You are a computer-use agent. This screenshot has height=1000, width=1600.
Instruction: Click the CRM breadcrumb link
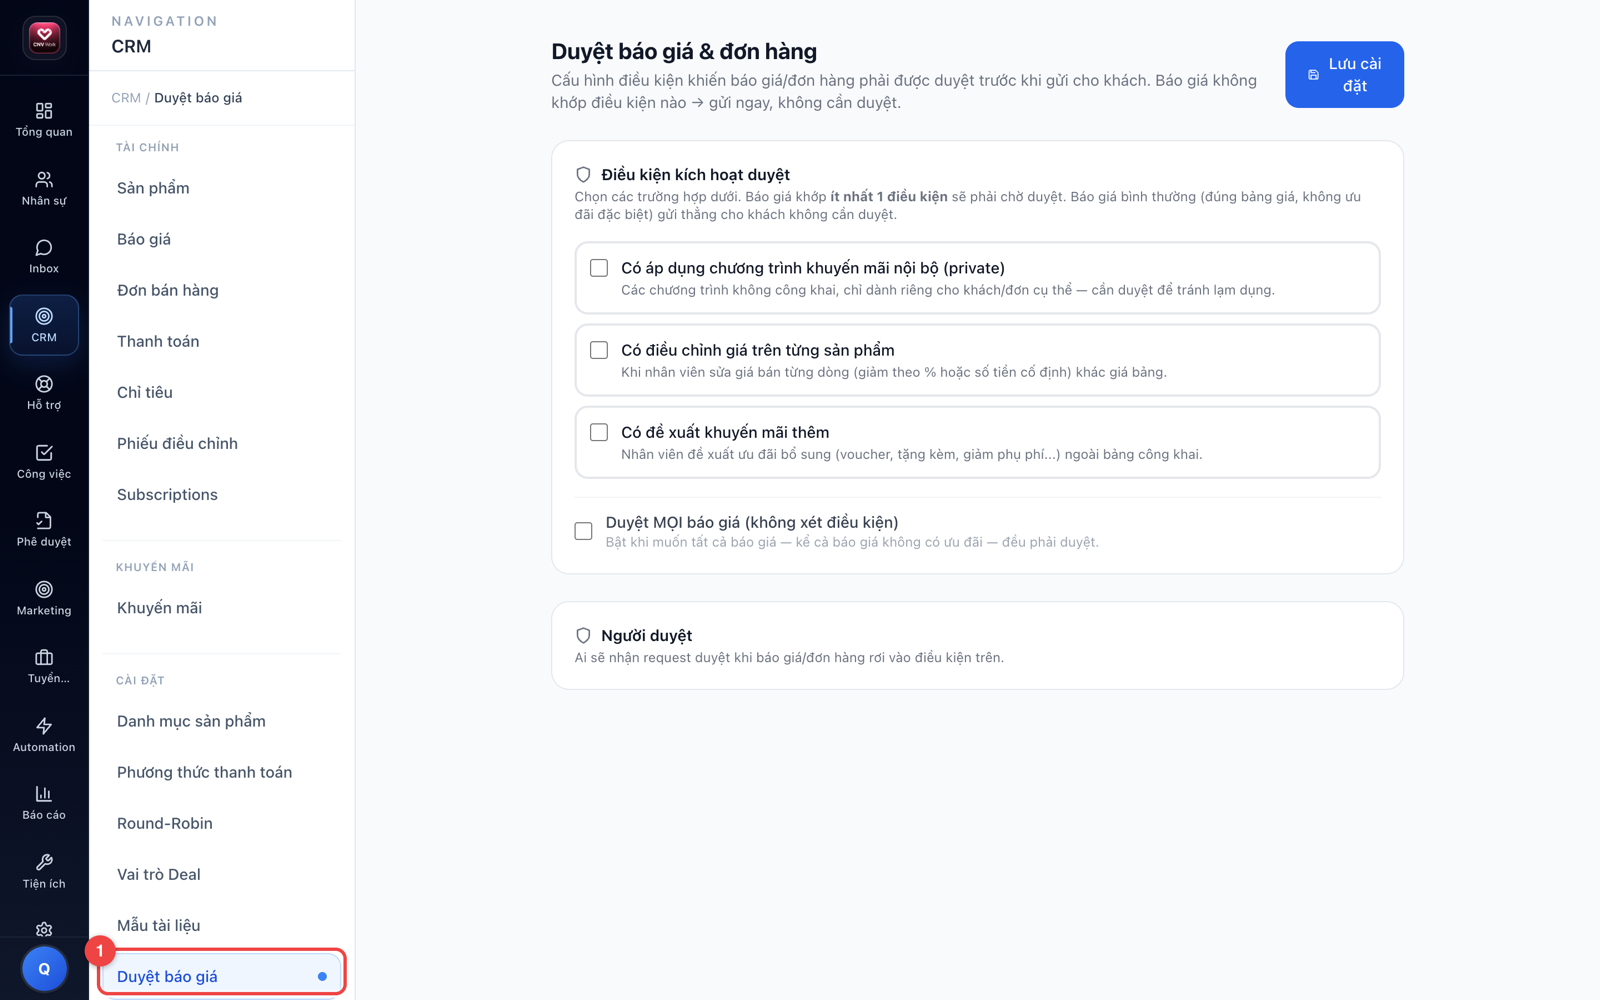tap(126, 98)
